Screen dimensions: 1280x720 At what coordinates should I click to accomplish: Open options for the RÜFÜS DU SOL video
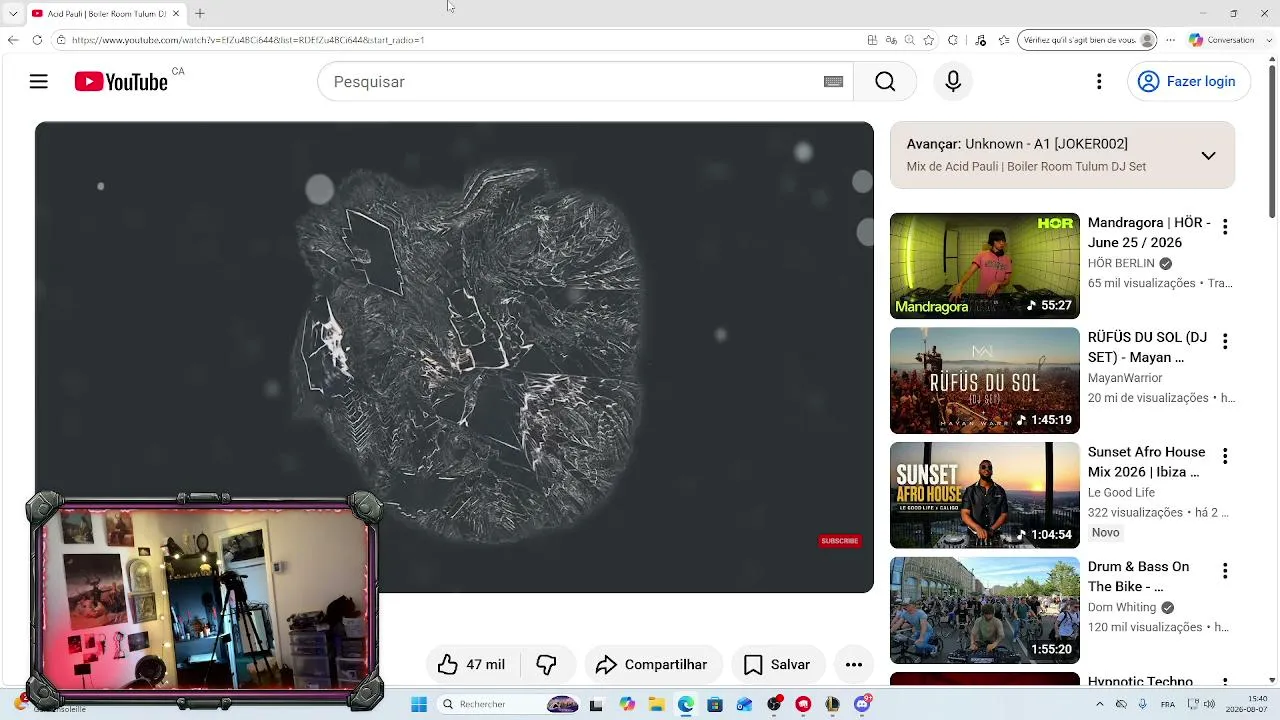point(1225,342)
